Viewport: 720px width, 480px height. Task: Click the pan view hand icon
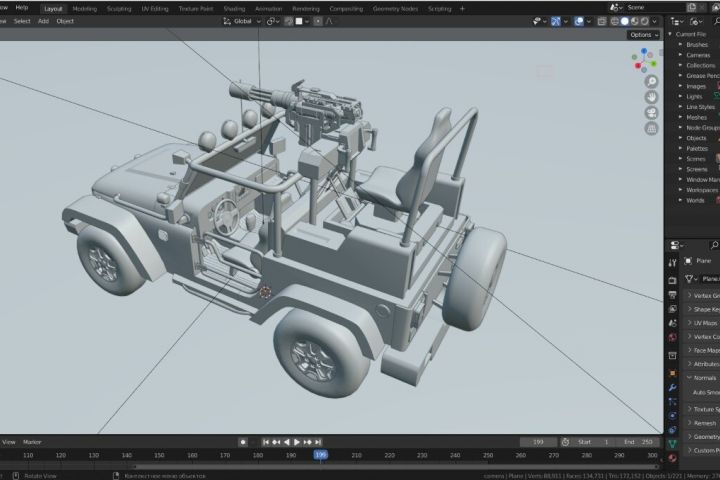[651, 97]
